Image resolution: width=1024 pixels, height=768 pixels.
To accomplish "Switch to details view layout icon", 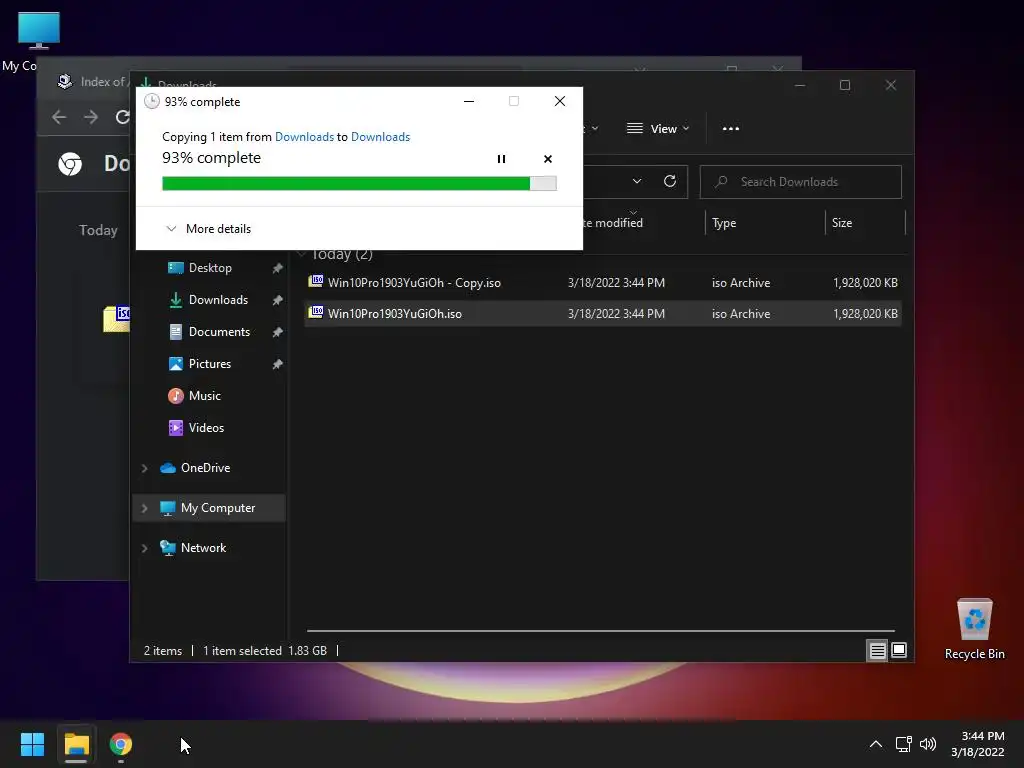I will (x=877, y=650).
